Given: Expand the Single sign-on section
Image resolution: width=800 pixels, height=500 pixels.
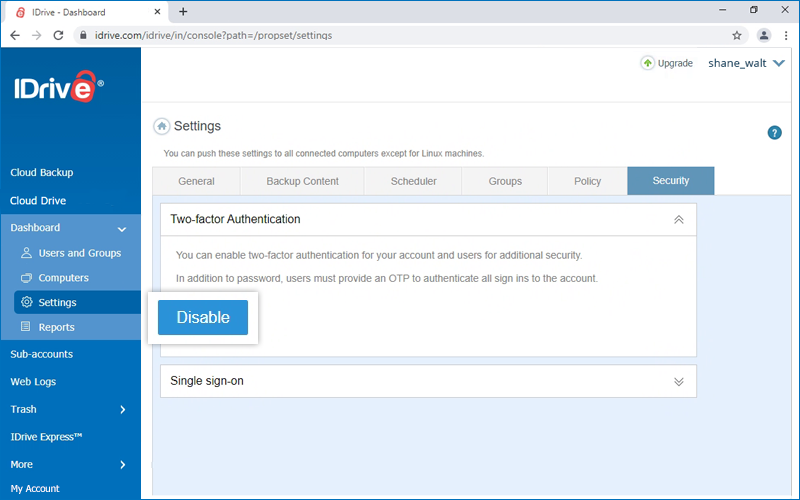Looking at the screenshot, I should 678,381.
